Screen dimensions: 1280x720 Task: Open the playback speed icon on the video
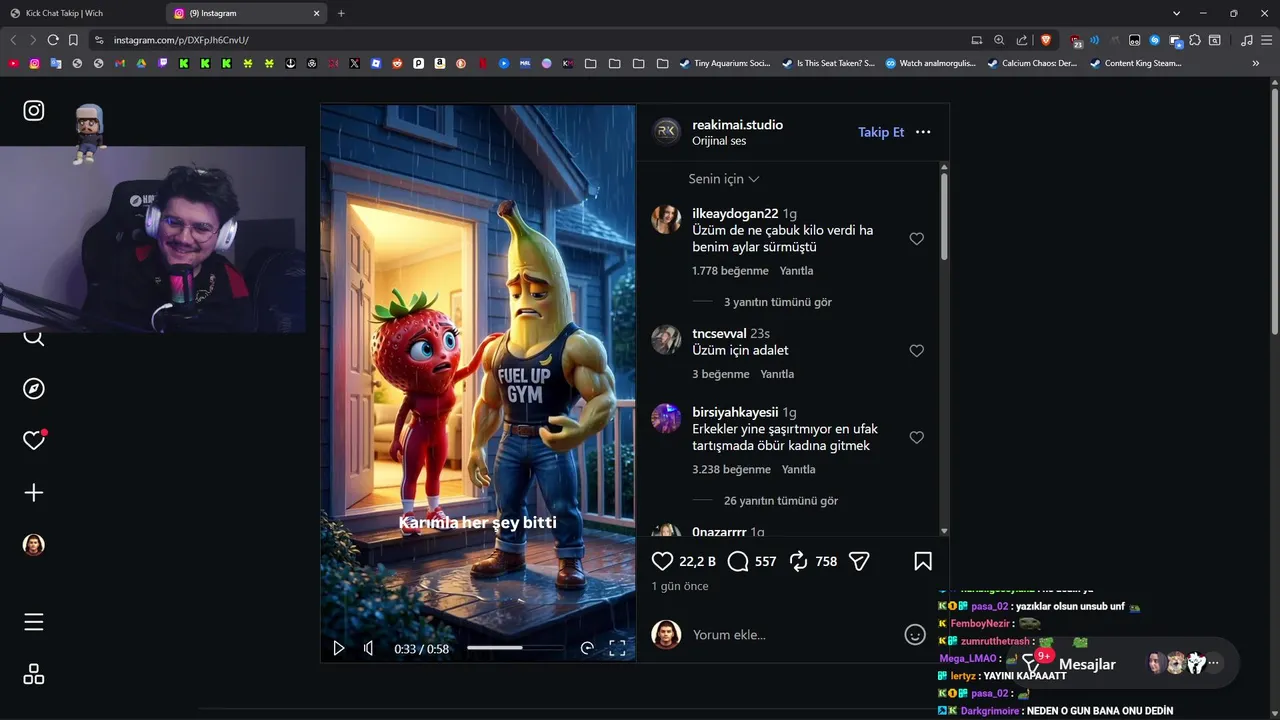pyautogui.click(x=587, y=648)
